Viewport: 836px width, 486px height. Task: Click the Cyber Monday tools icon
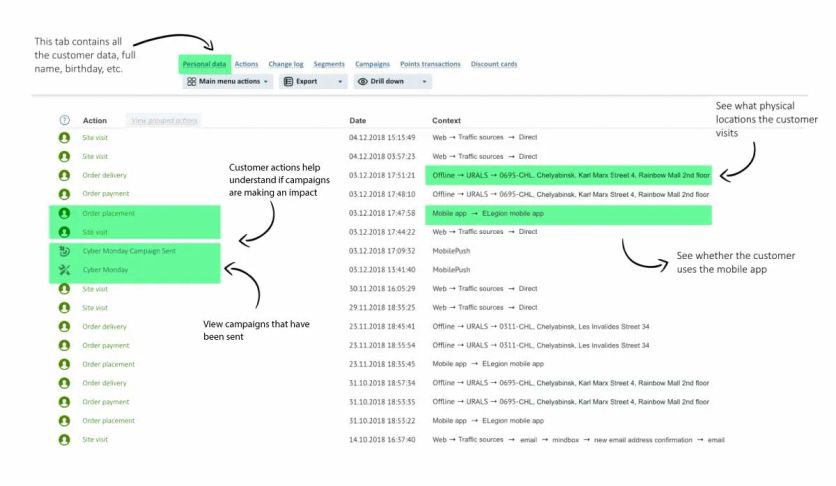pos(65,270)
